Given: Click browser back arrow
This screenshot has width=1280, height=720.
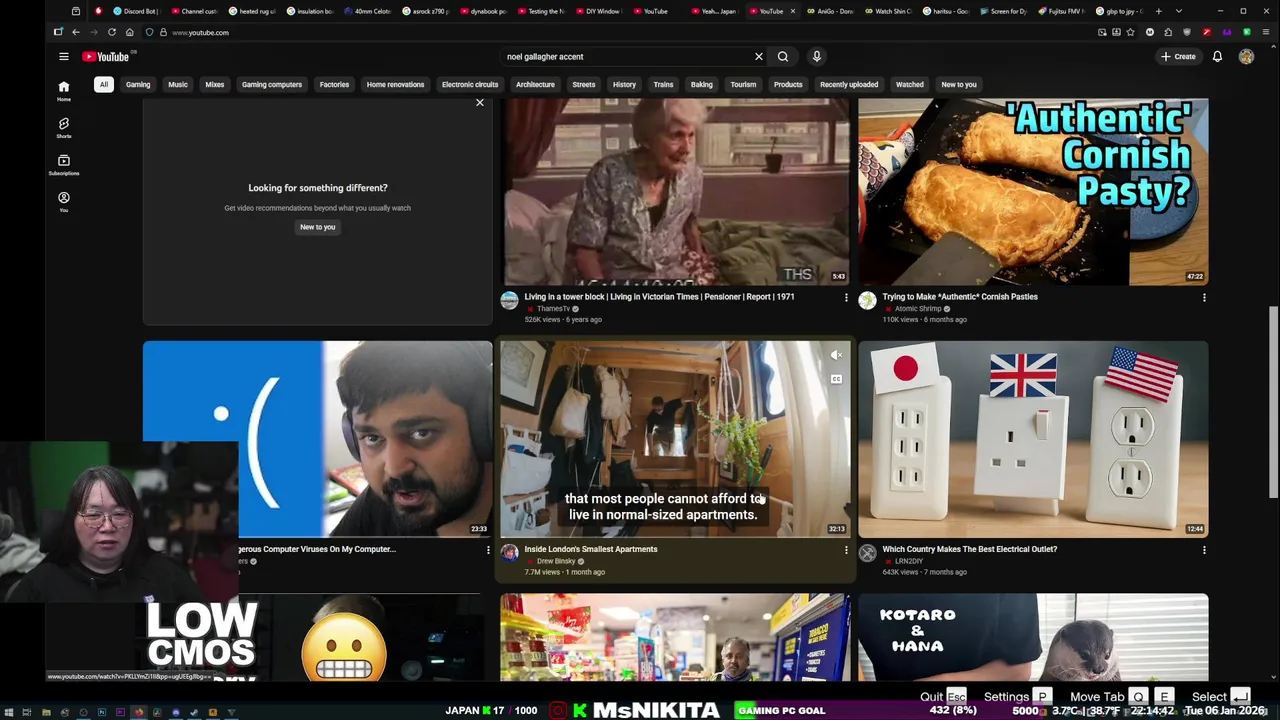Looking at the screenshot, I should click(75, 32).
